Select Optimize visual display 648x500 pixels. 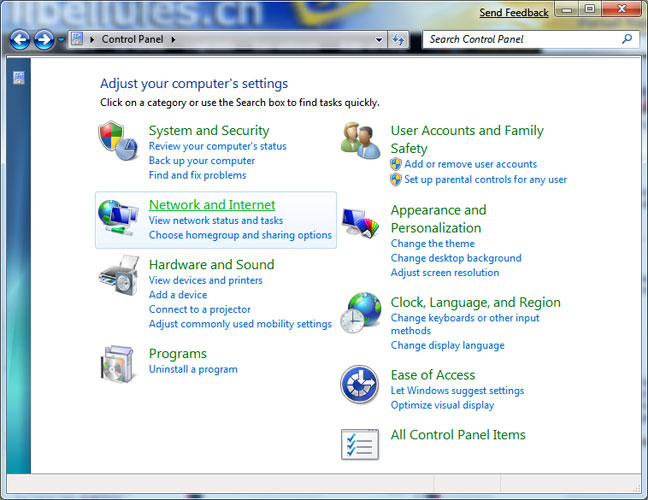tap(442, 405)
